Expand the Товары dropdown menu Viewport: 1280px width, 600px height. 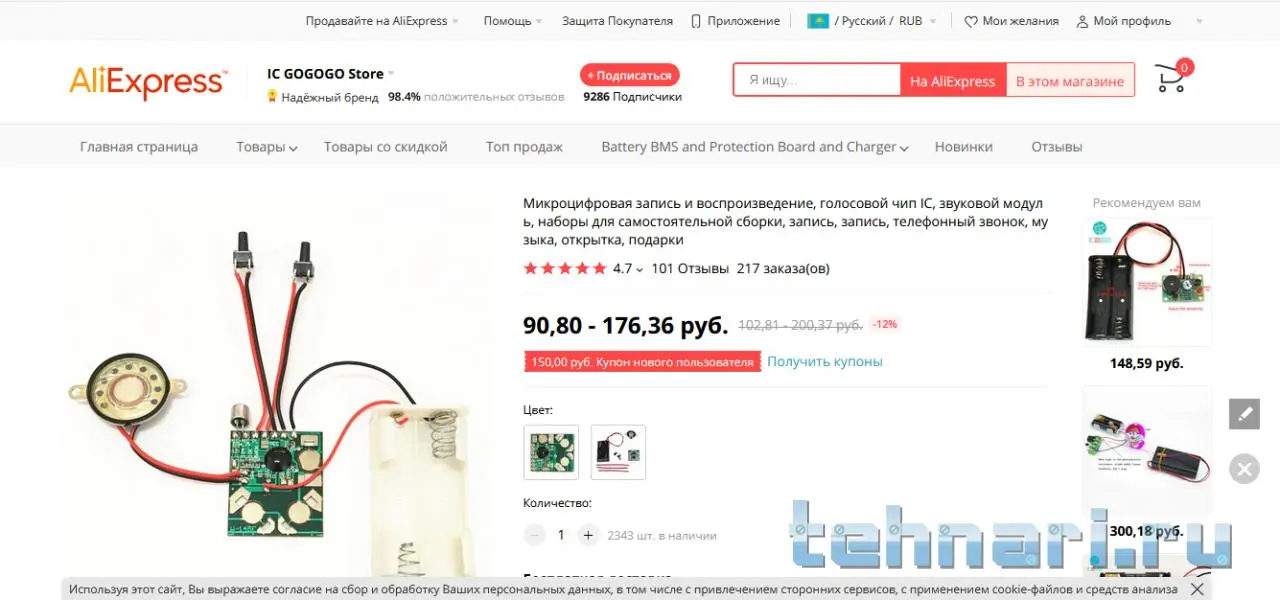coord(267,147)
